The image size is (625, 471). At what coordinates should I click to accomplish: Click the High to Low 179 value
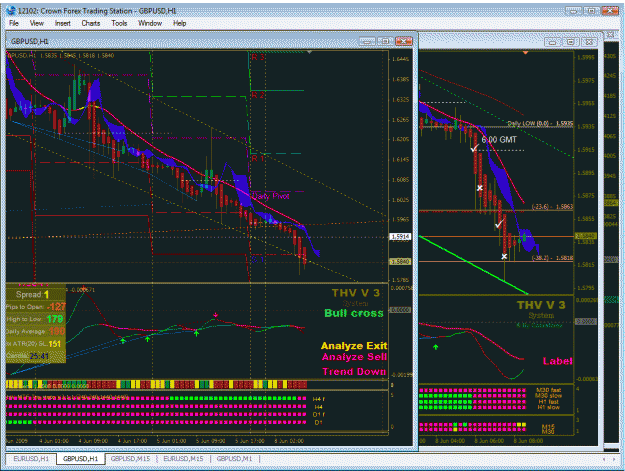(55, 319)
